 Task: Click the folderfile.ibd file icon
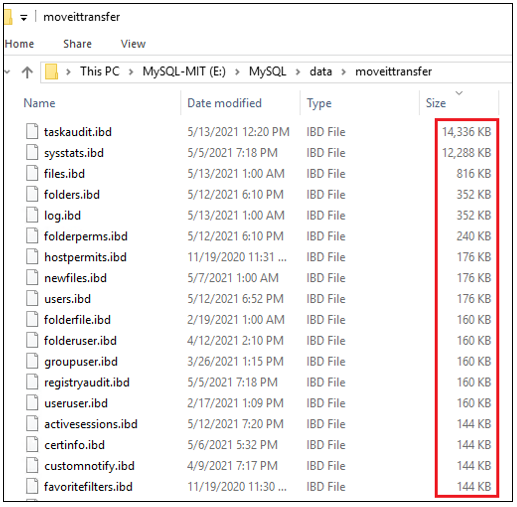(32, 319)
